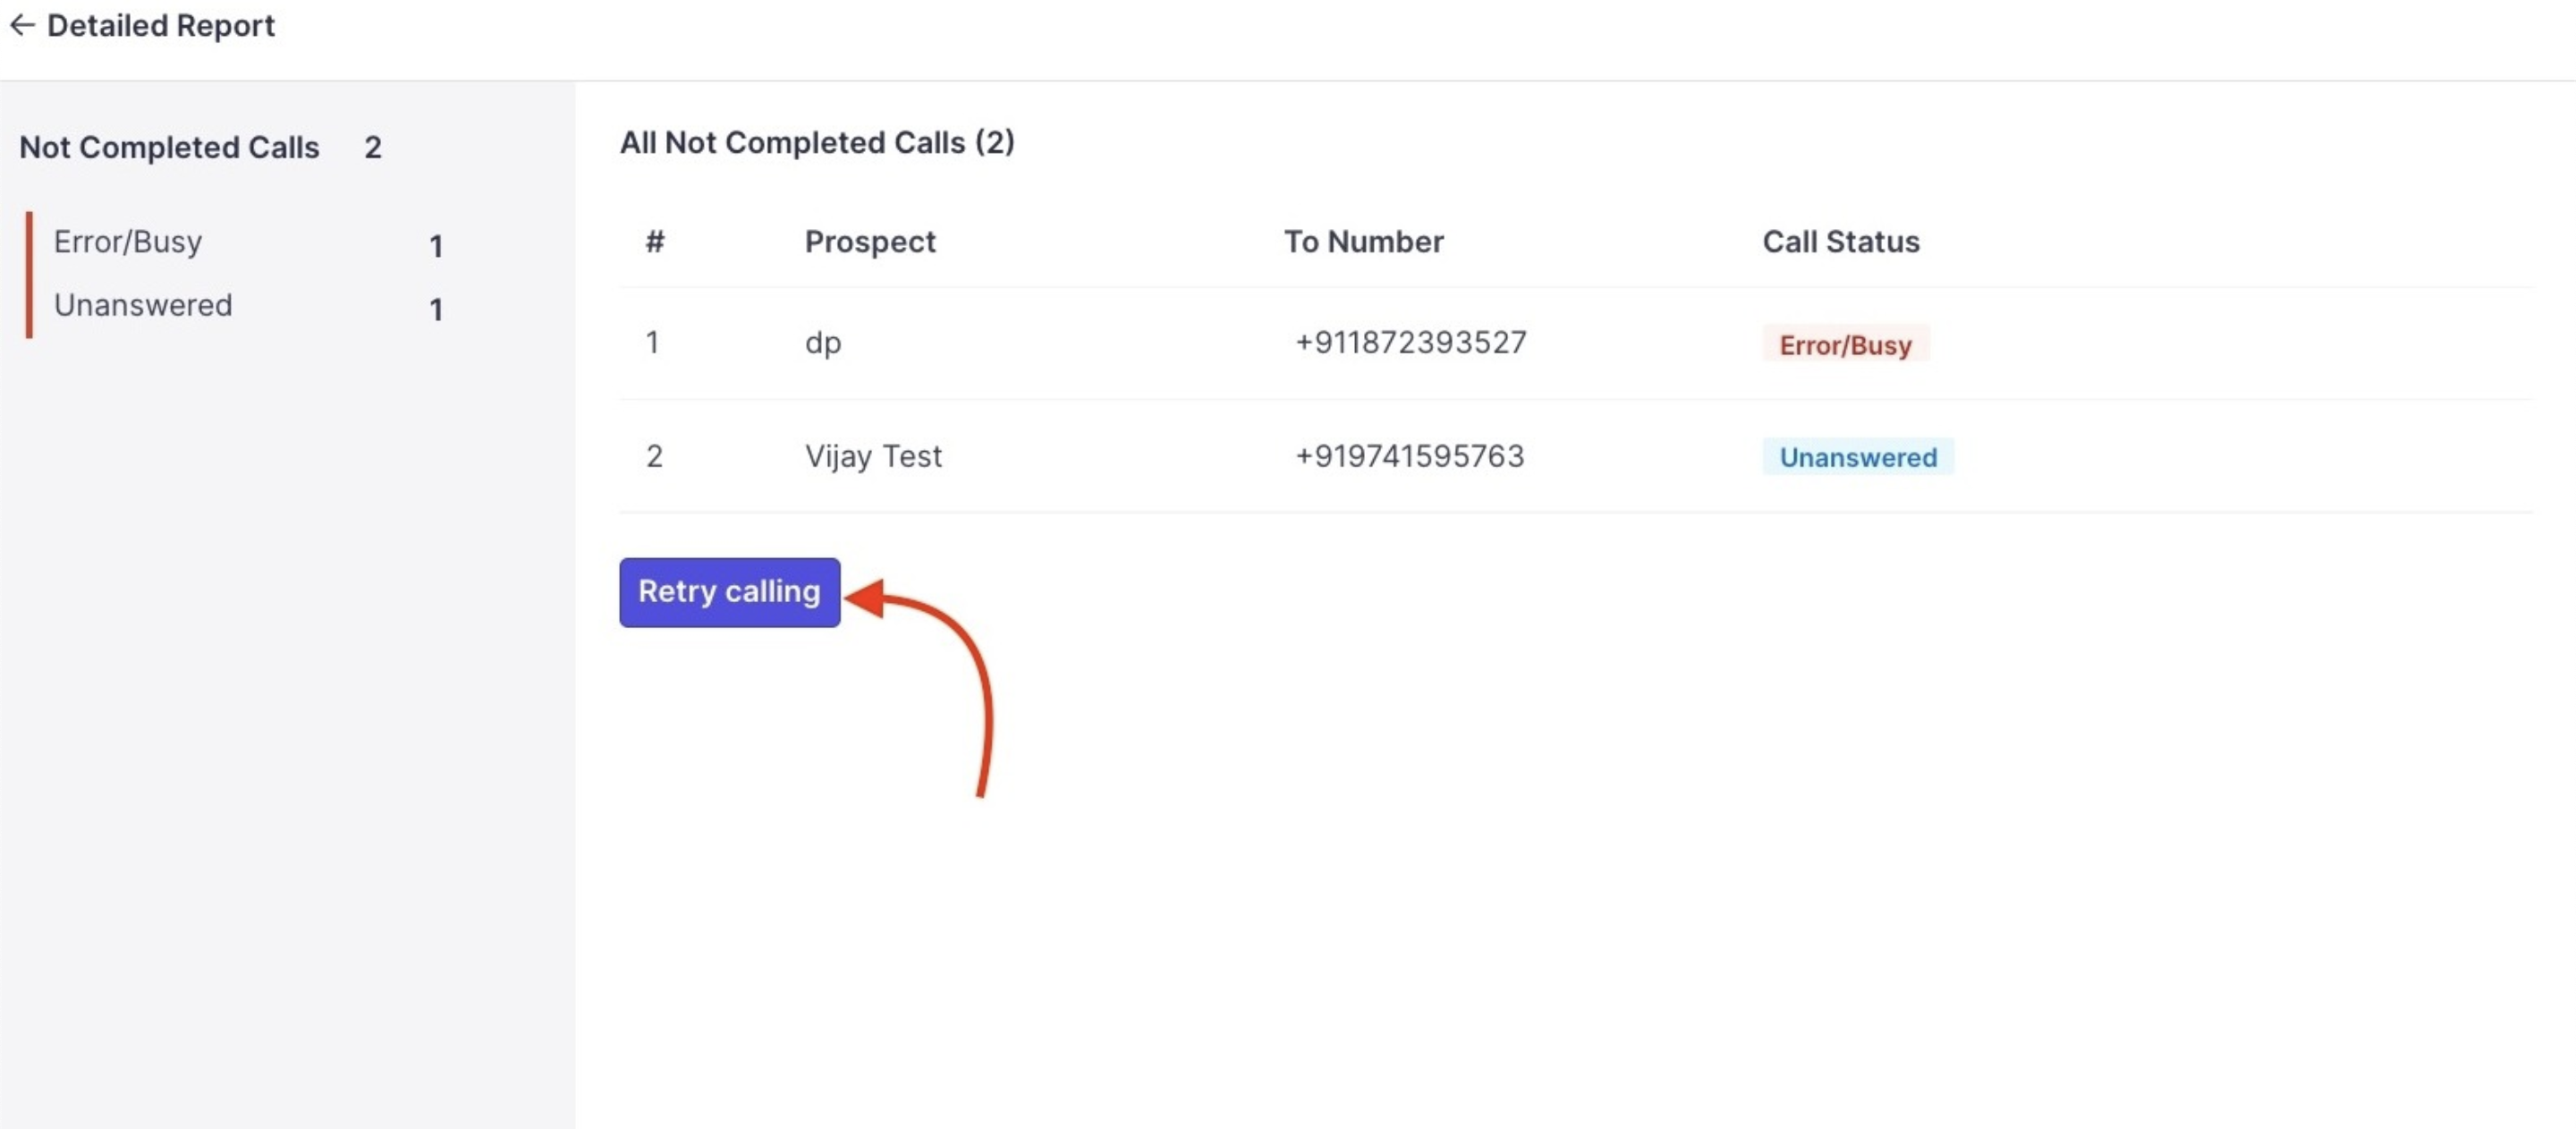Click the Error/Busy count in sidebar
2576x1129 pixels.
click(436, 246)
